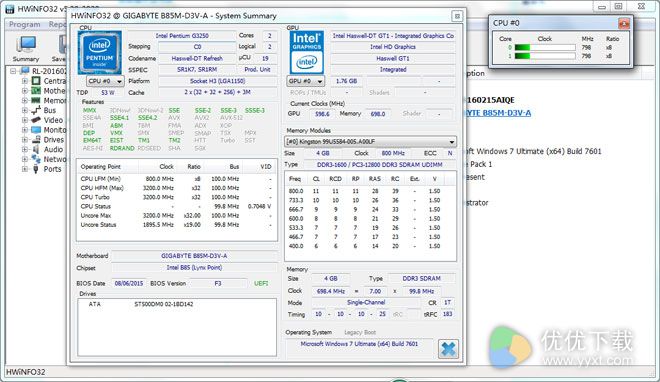Close System Summary with the blue X button
Image resolution: width=660 pixels, height=382 pixels.
(x=448, y=349)
